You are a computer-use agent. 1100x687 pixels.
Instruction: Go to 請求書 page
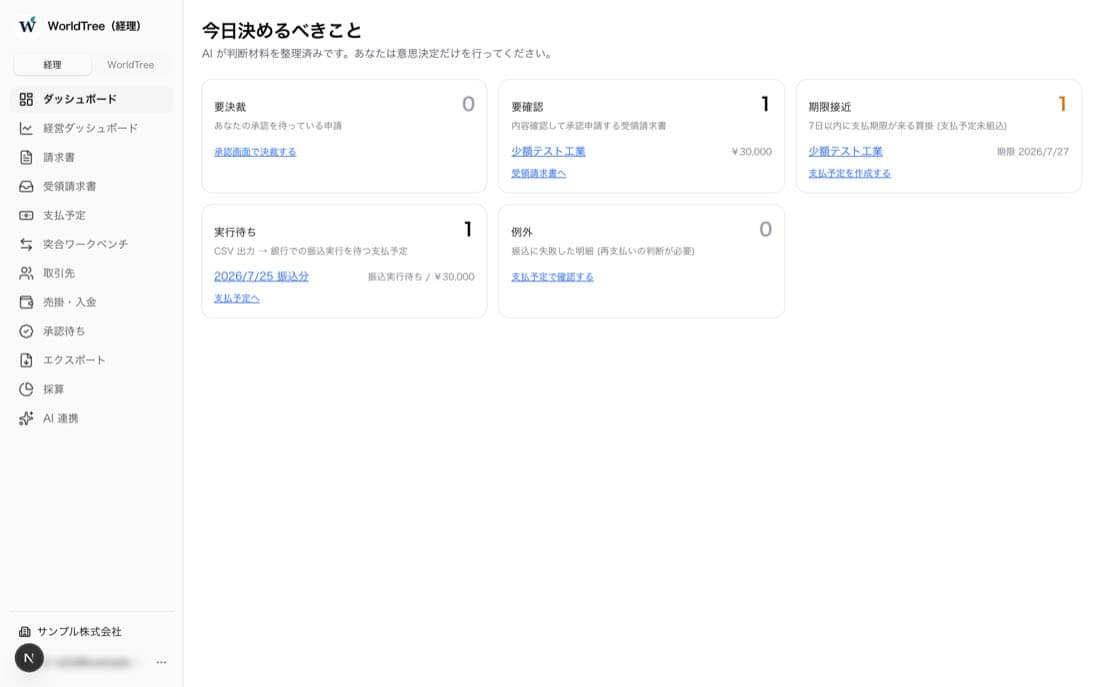pos(92,157)
